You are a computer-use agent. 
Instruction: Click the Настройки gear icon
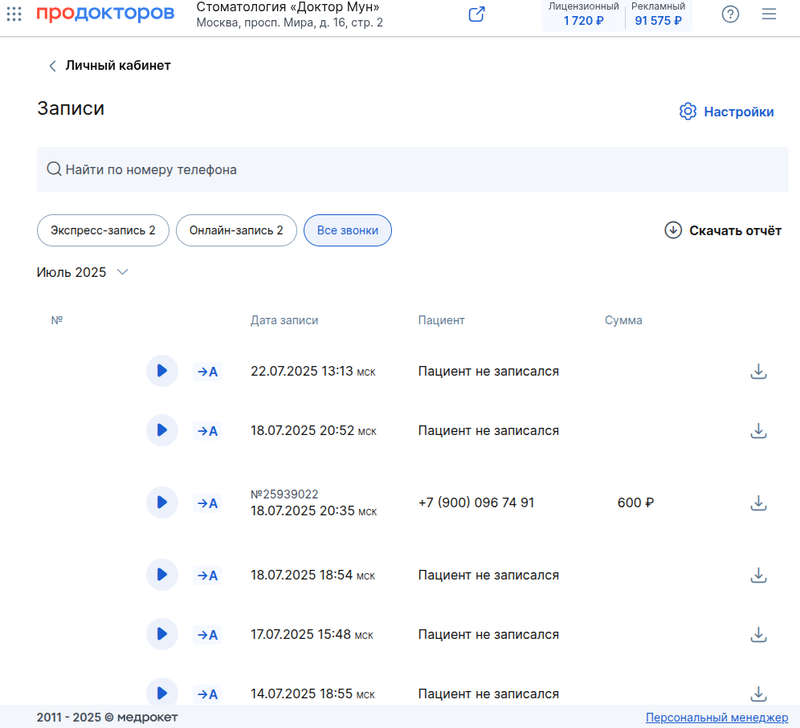(x=687, y=111)
